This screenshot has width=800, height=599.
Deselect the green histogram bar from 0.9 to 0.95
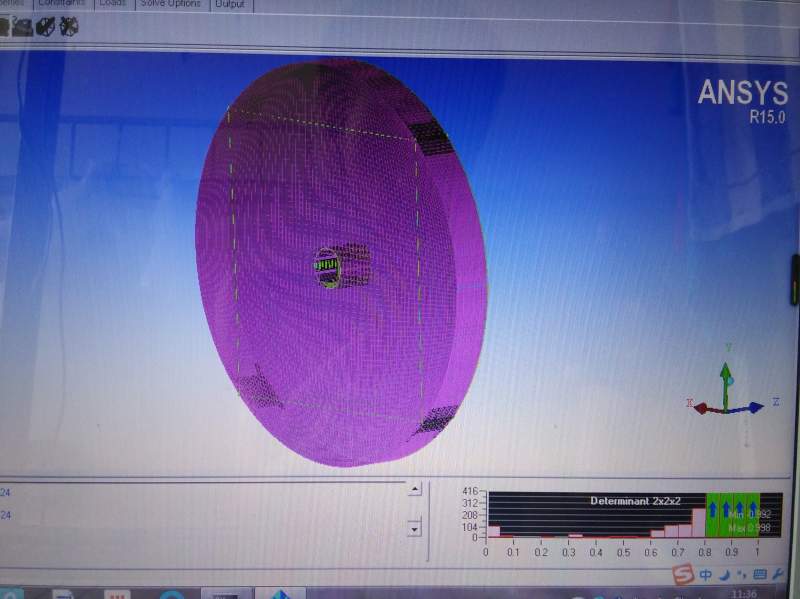point(740,515)
